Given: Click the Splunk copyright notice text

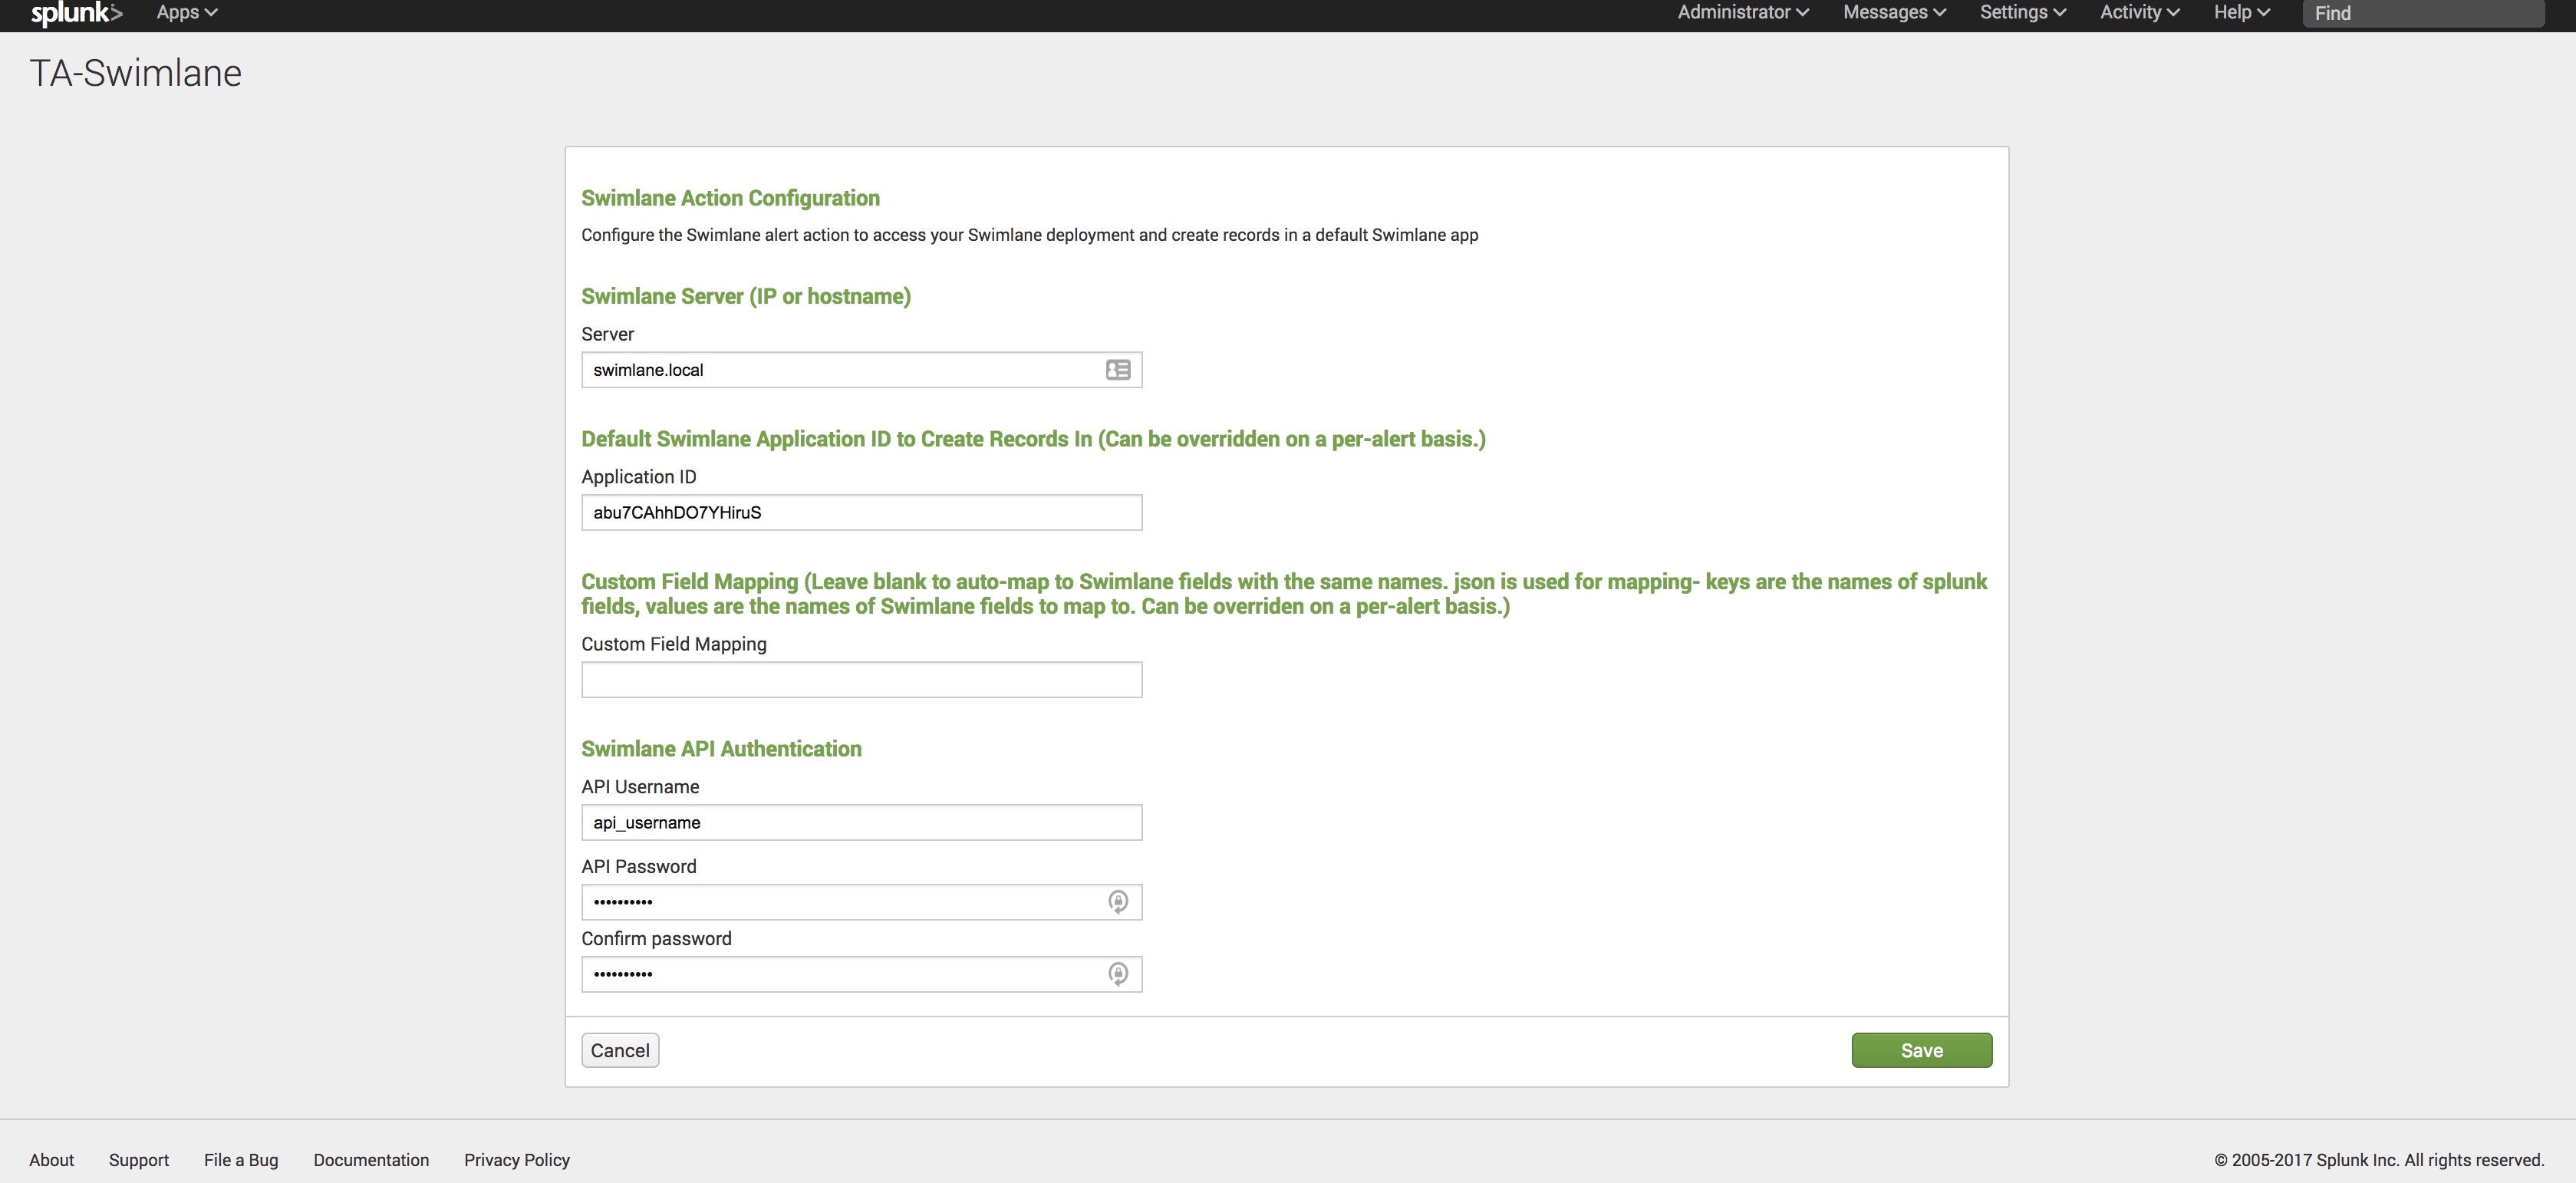Looking at the screenshot, I should point(2379,1160).
